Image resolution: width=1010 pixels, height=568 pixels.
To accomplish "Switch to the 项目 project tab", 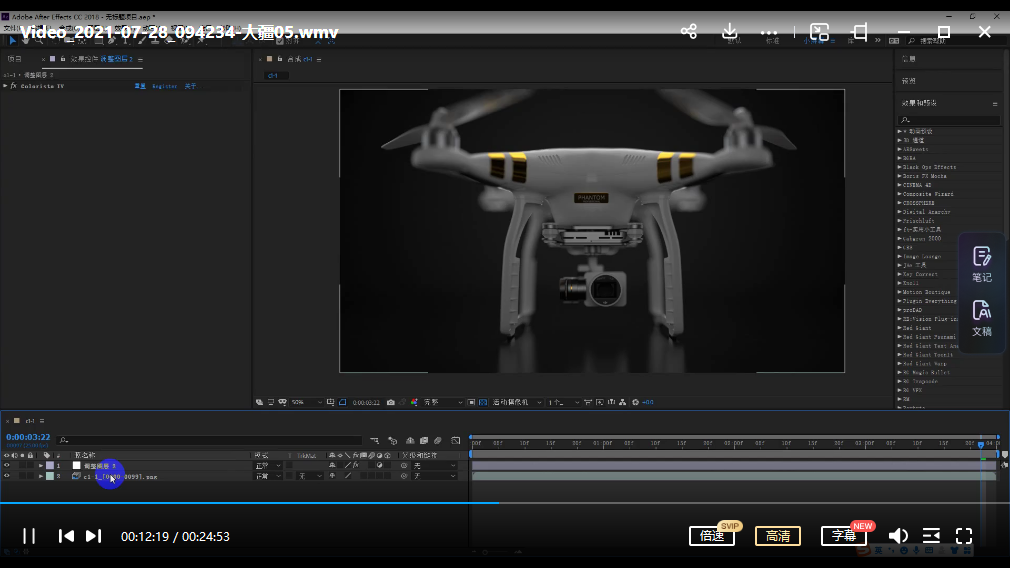I will pos(14,59).
